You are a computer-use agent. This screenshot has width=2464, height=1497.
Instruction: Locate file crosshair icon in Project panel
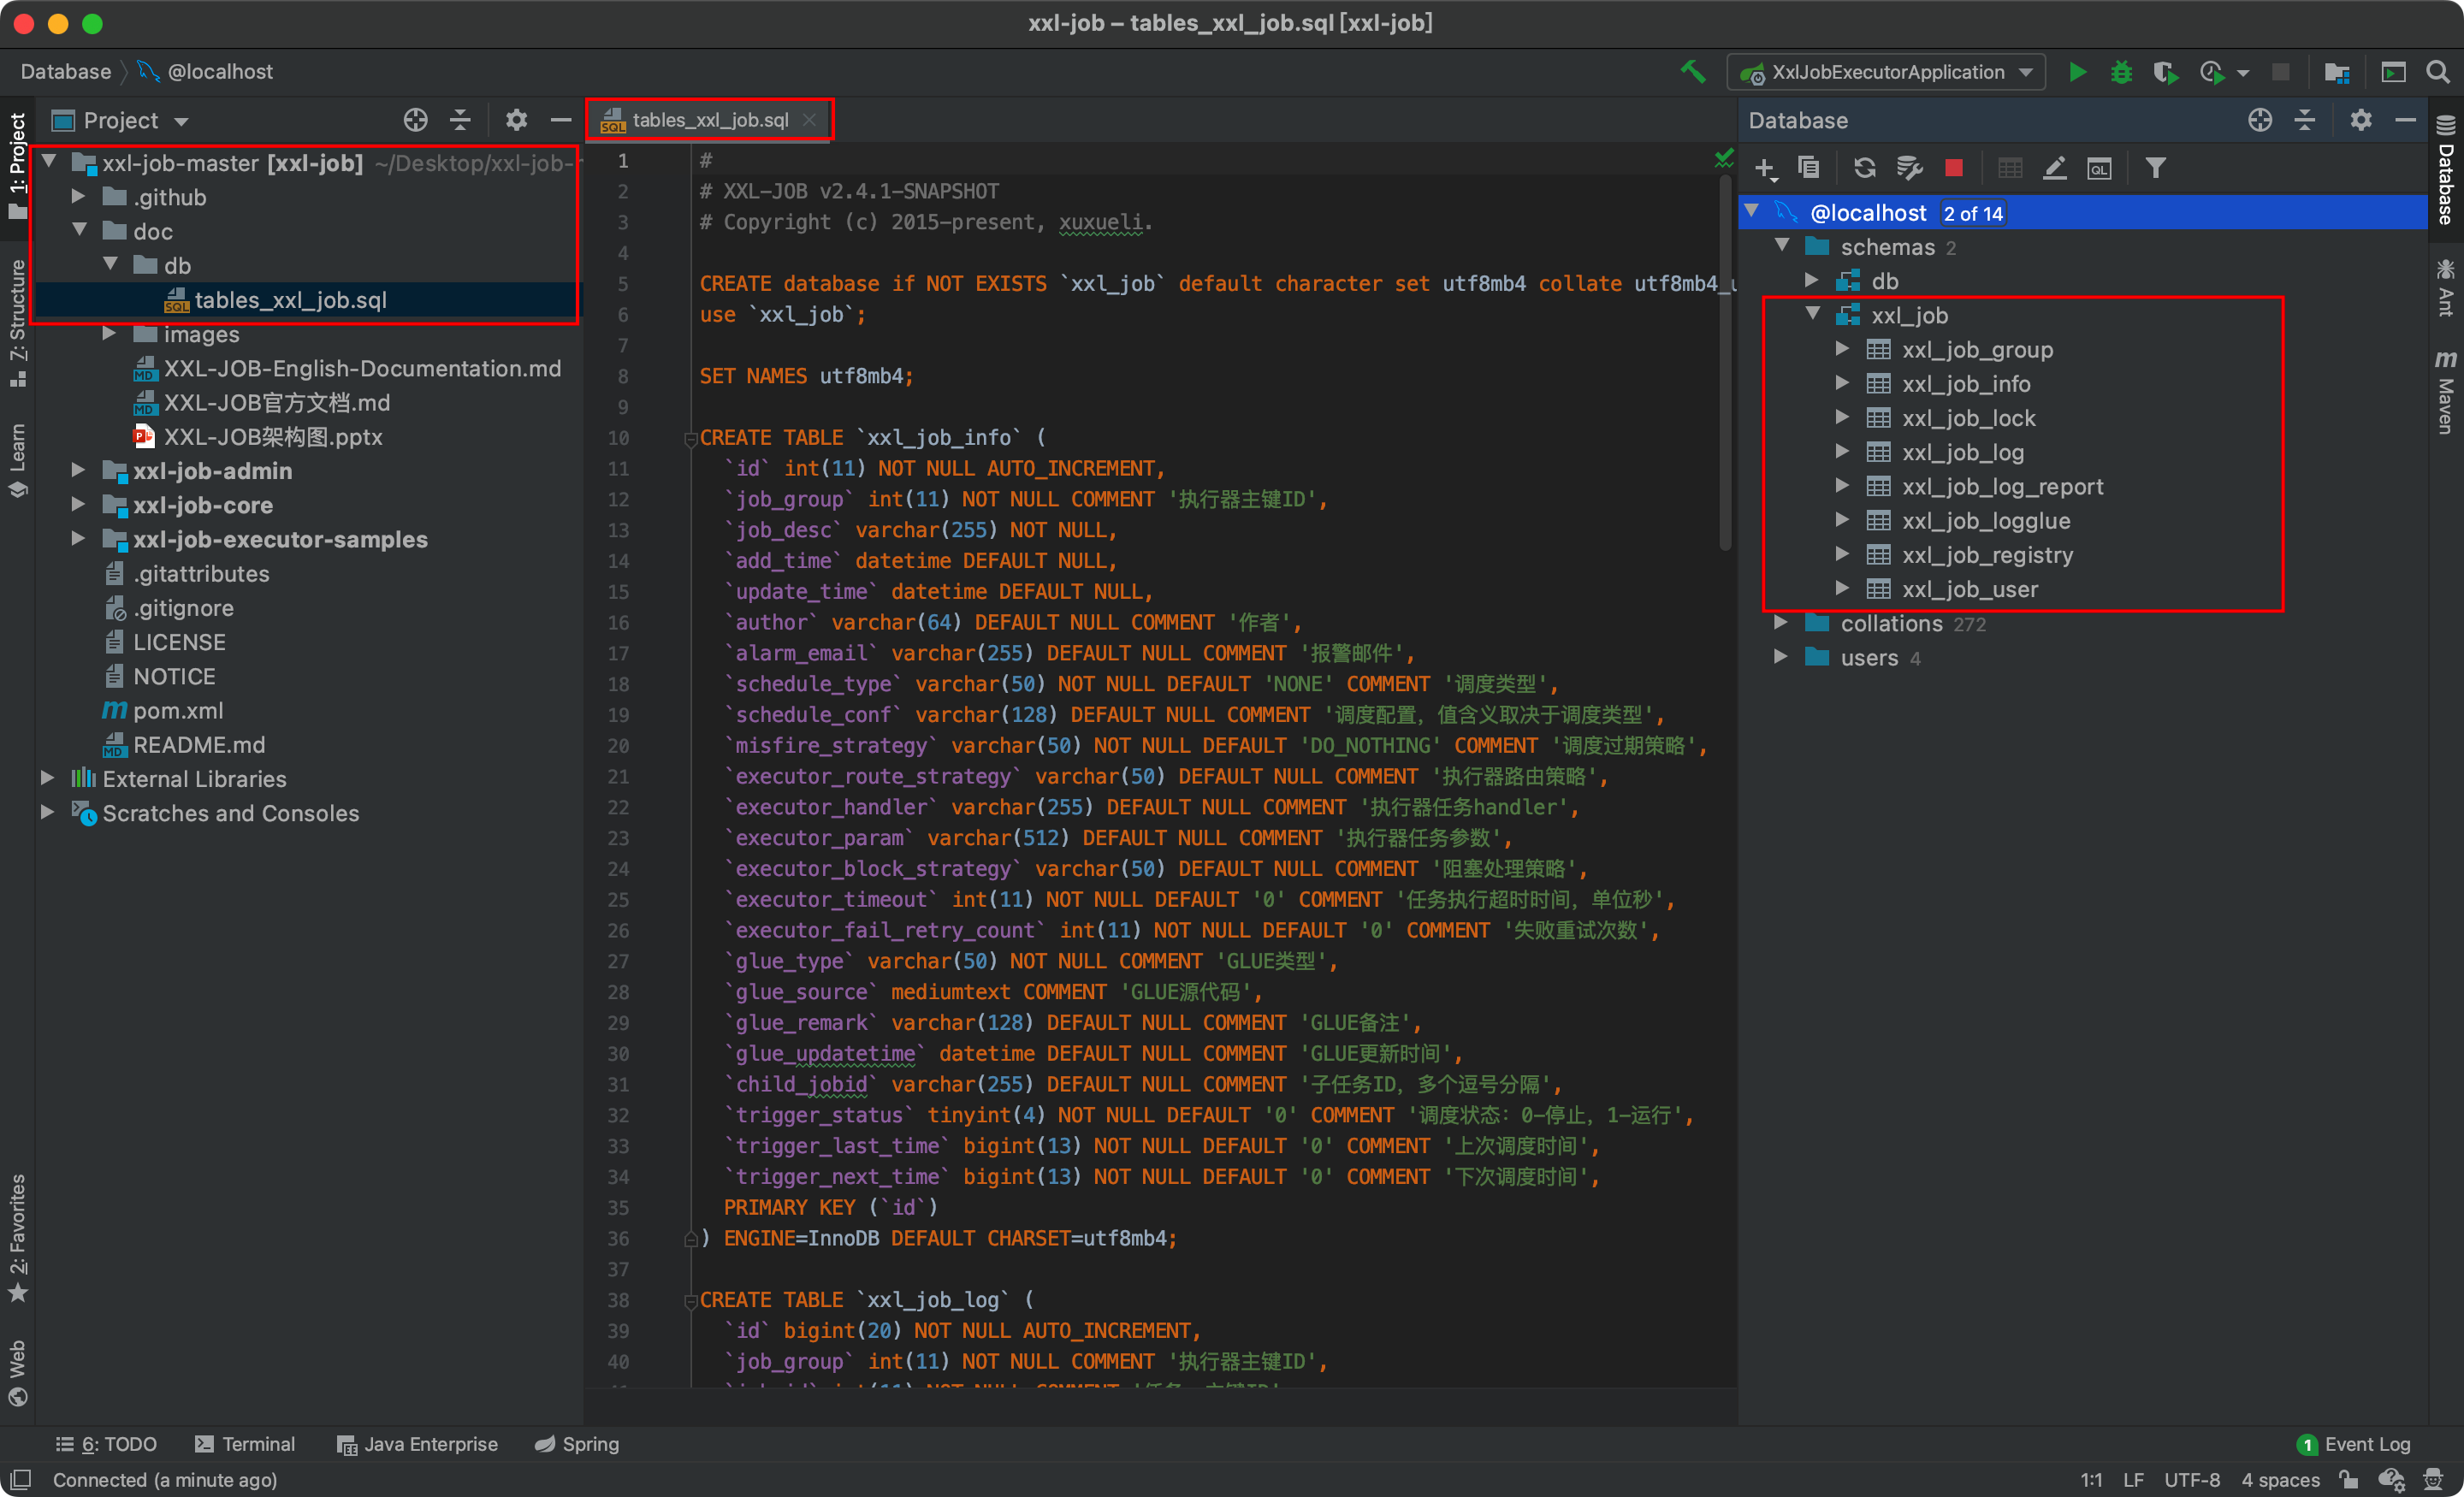[x=415, y=120]
